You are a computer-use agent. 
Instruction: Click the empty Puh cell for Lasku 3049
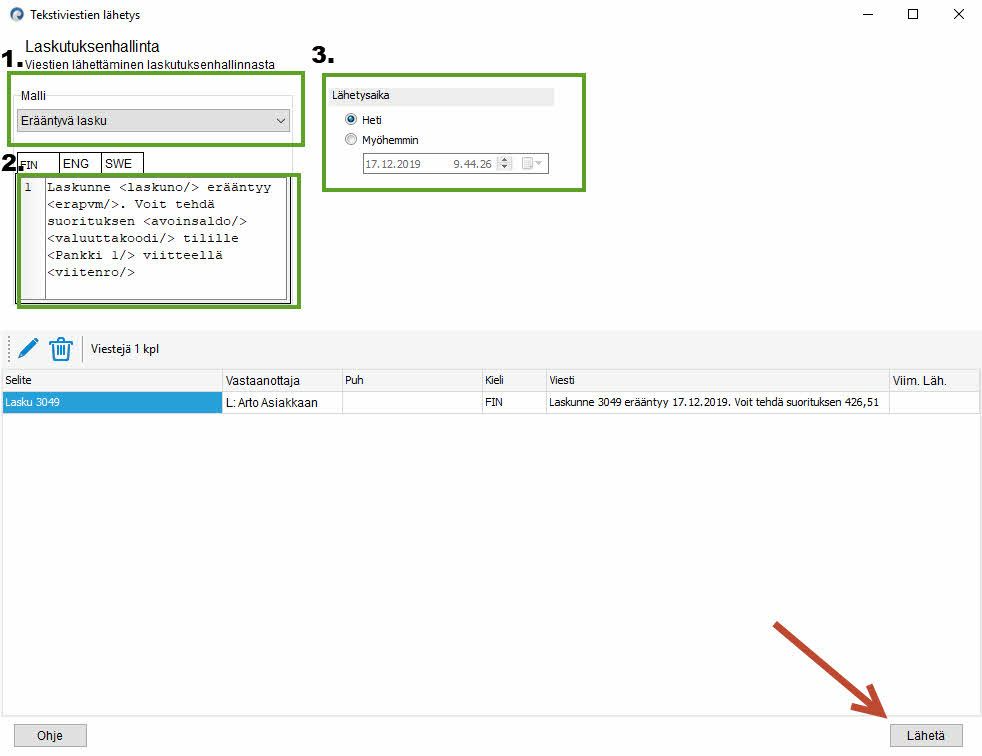(412, 402)
